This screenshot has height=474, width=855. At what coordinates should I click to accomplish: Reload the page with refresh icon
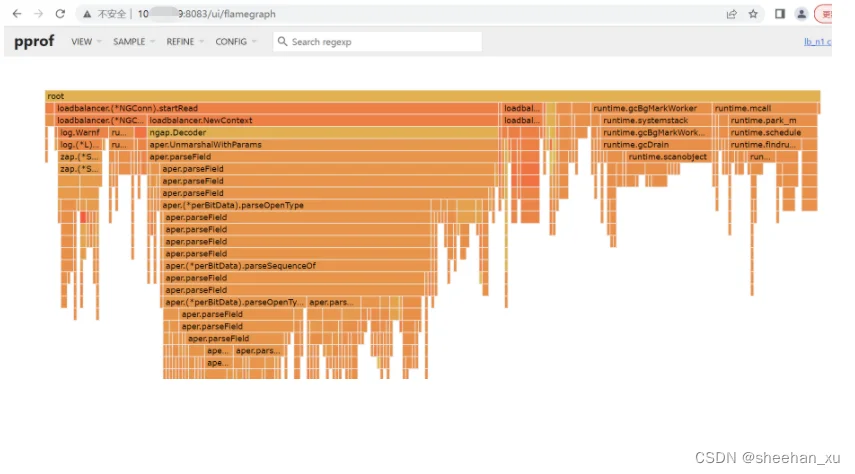pos(60,14)
